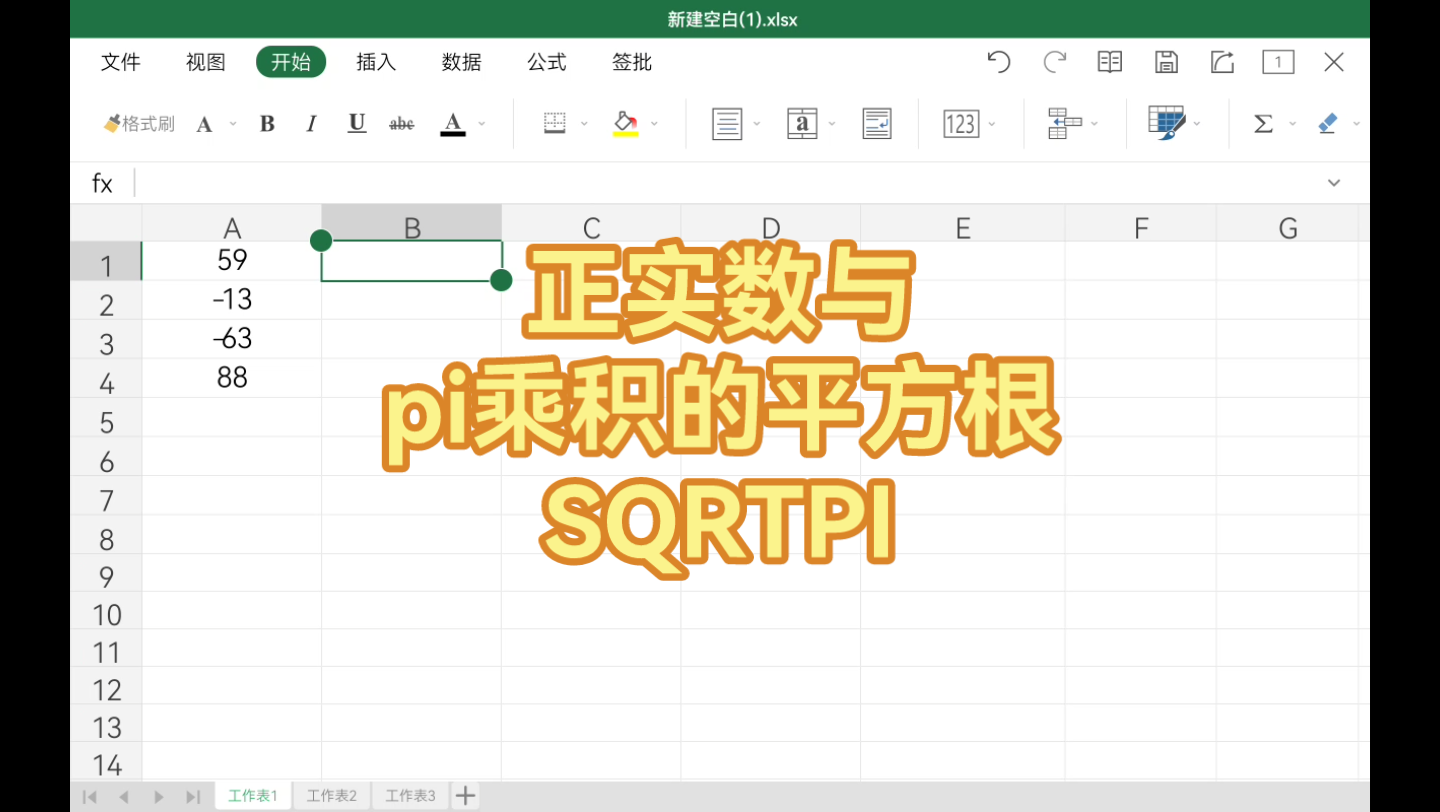Open the font size A icon
The image size is (1440, 812).
(x=204, y=124)
